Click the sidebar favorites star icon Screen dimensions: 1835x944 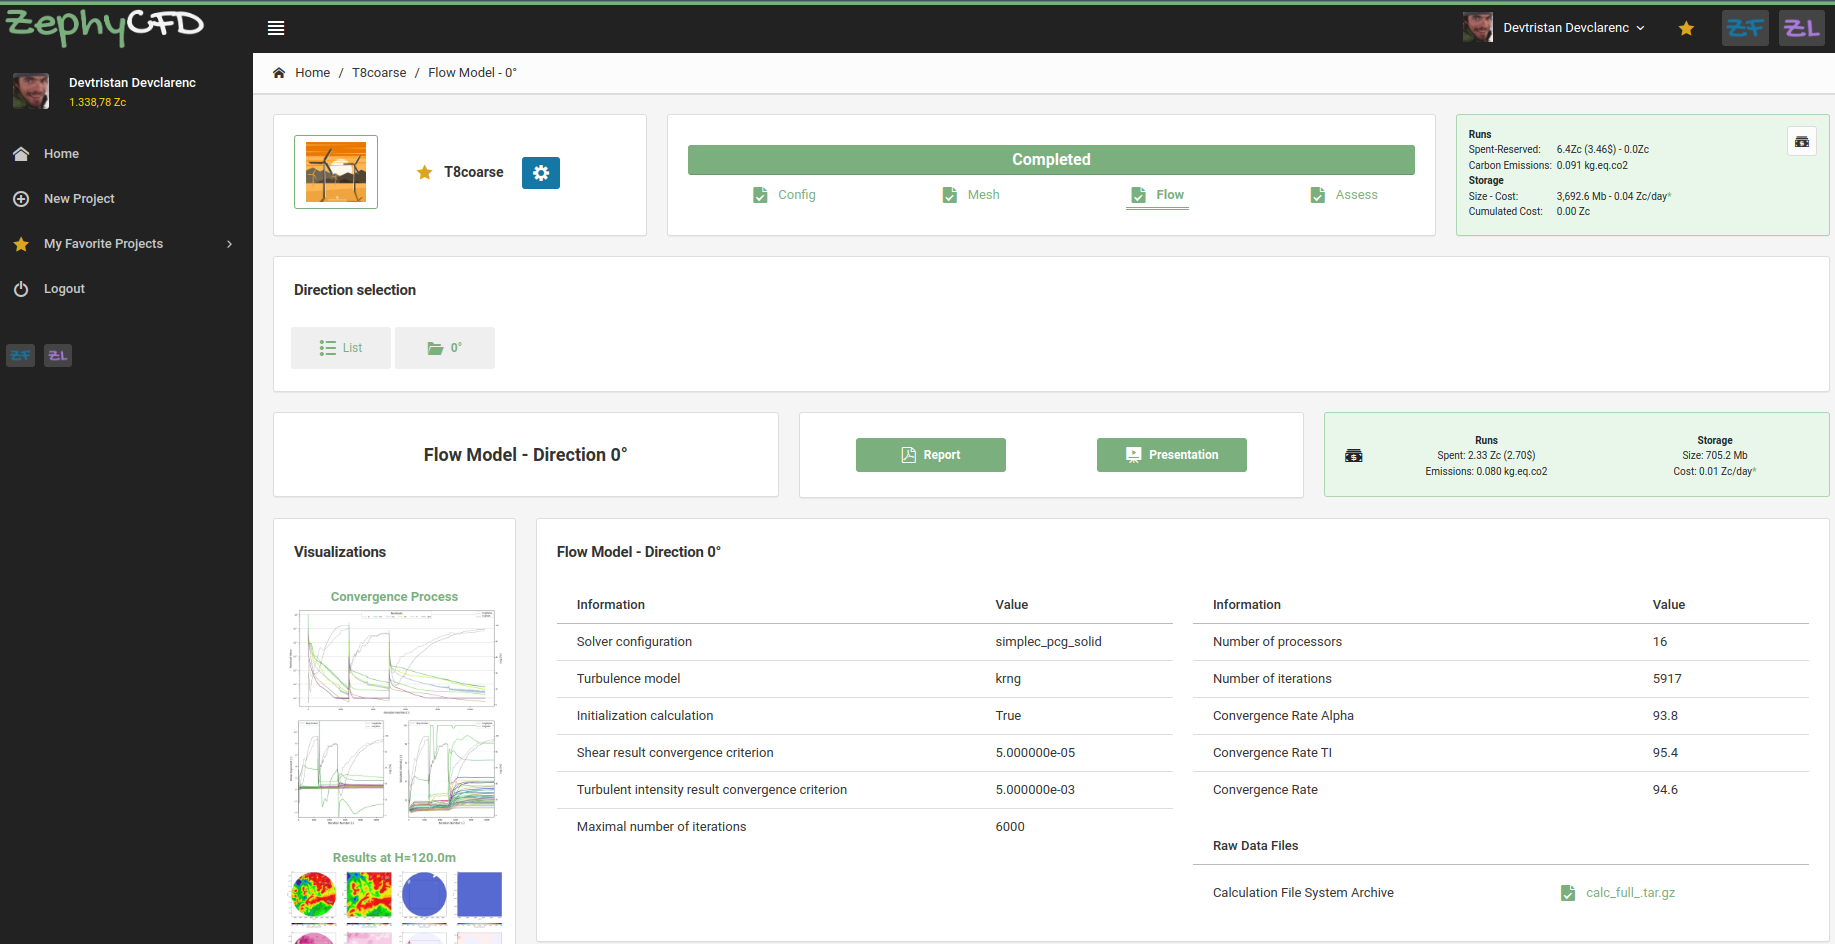pyautogui.click(x=21, y=244)
